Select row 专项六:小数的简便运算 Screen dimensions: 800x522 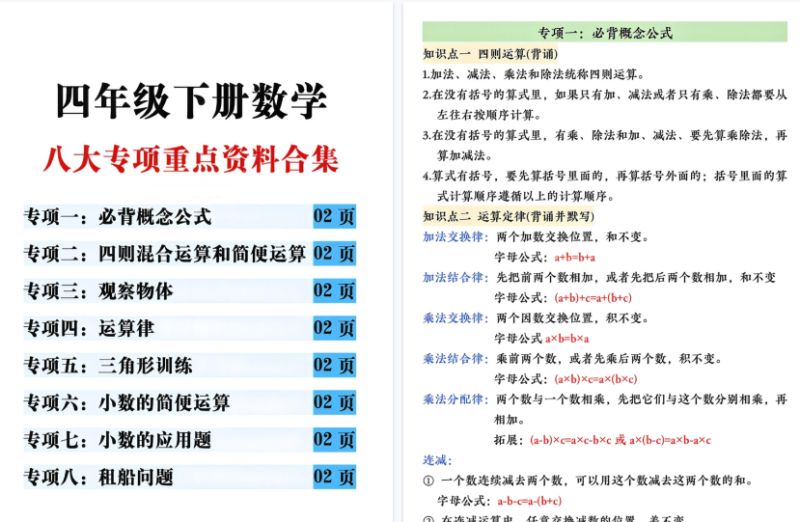coord(190,403)
